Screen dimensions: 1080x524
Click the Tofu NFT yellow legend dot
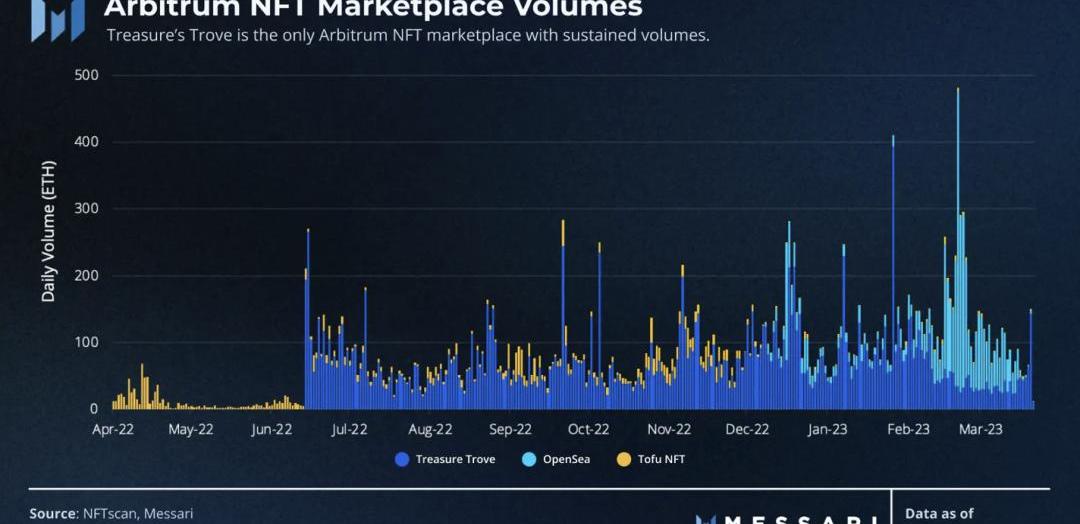[x=624, y=460]
